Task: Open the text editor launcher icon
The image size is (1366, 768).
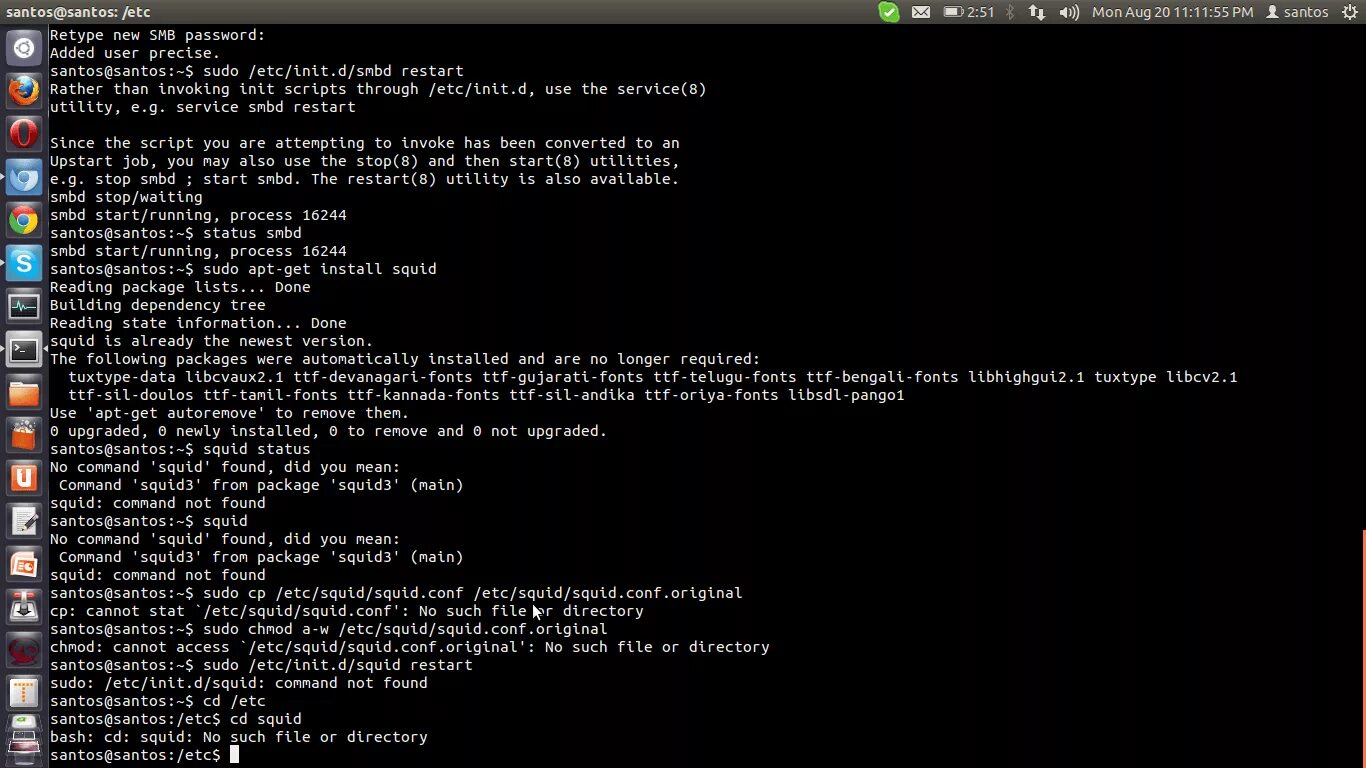Action: coord(24,522)
